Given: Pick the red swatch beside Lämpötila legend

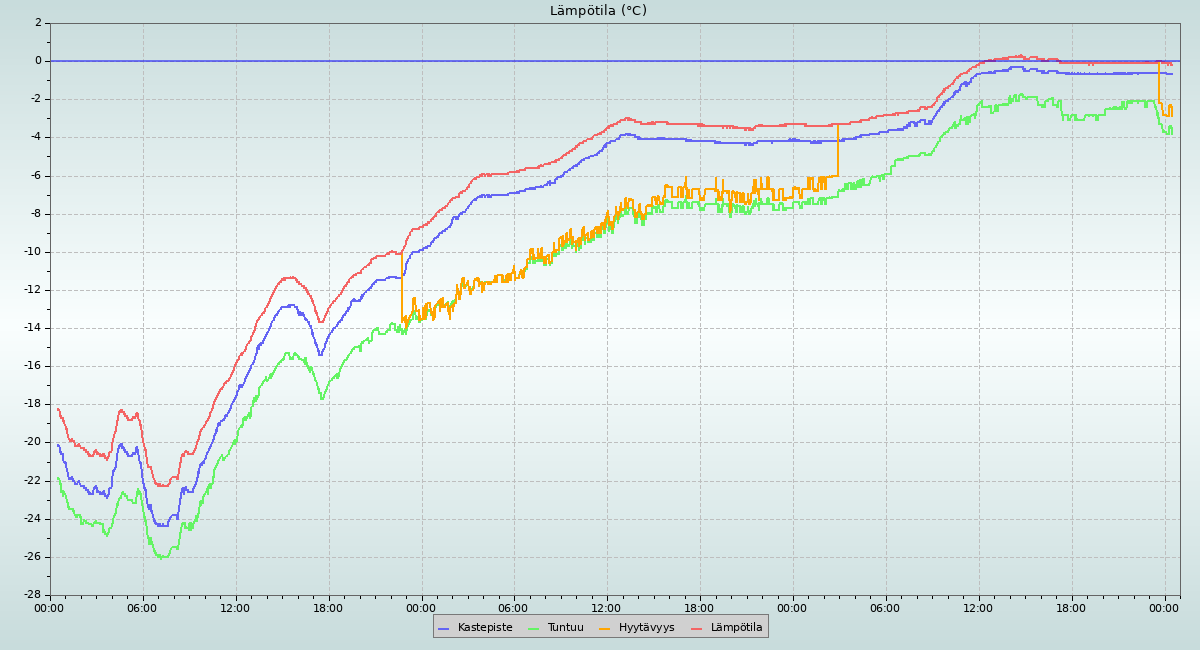Looking at the screenshot, I should click(696, 628).
